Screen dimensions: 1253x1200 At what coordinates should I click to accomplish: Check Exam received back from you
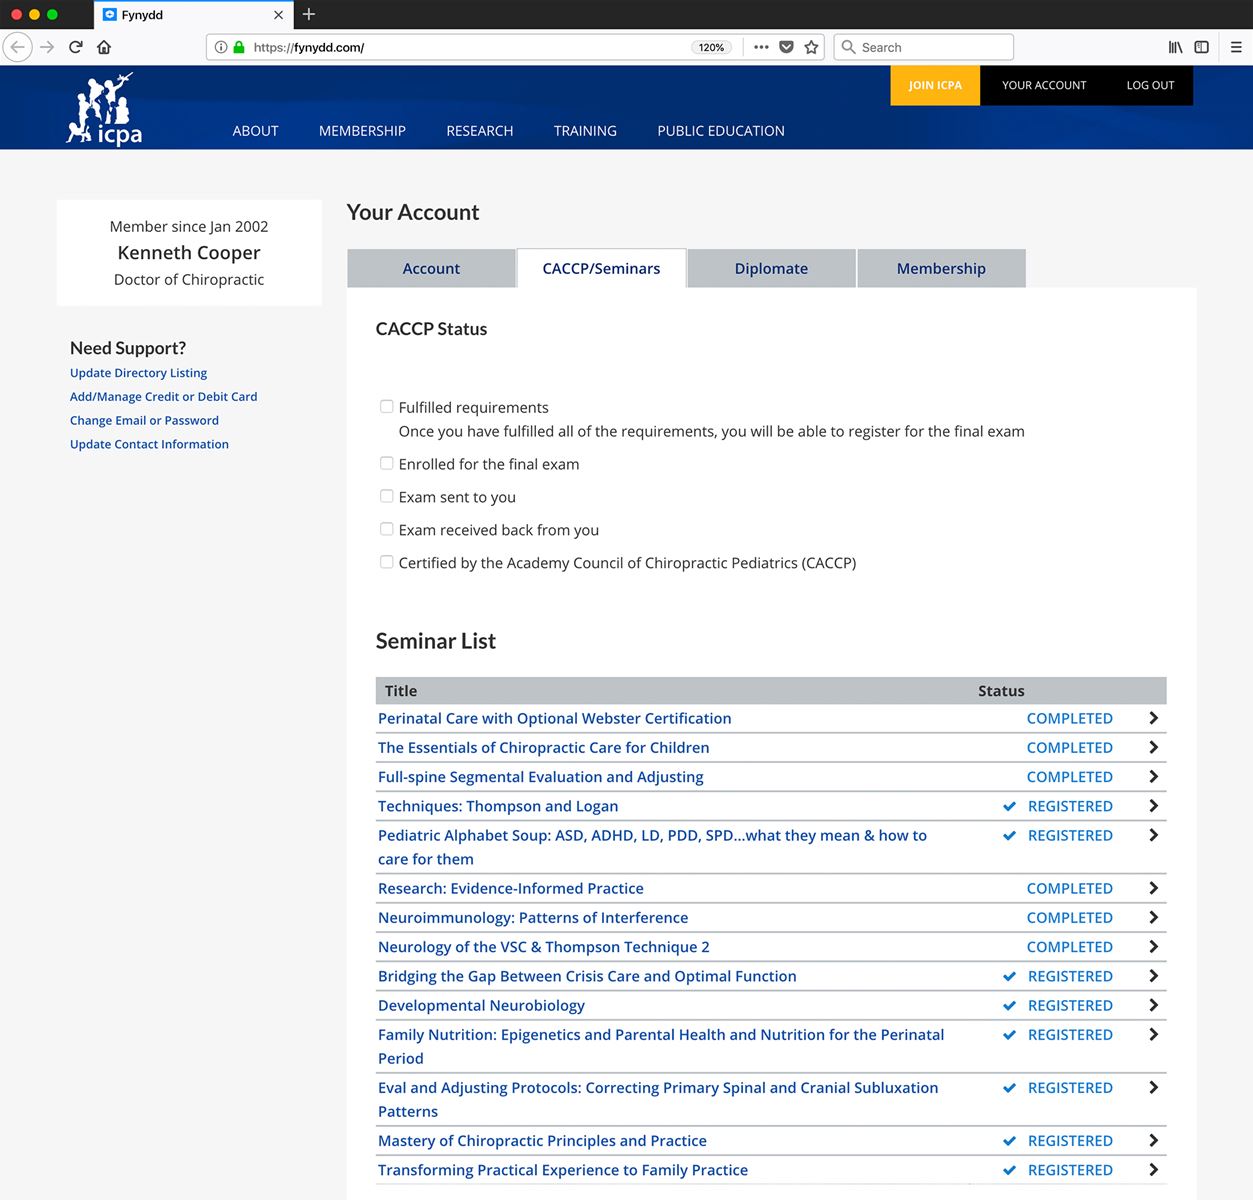[386, 529]
